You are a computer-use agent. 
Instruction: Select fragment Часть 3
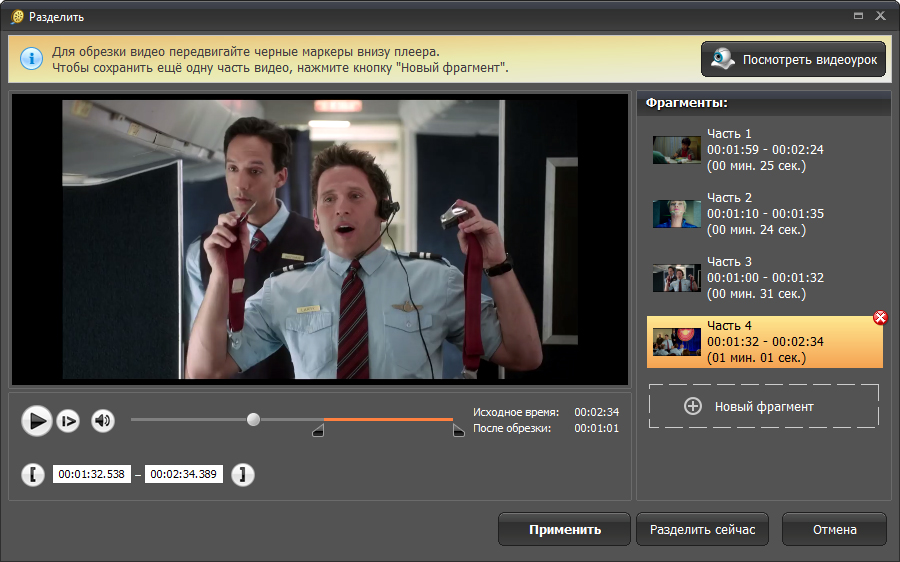click(765, 278)
